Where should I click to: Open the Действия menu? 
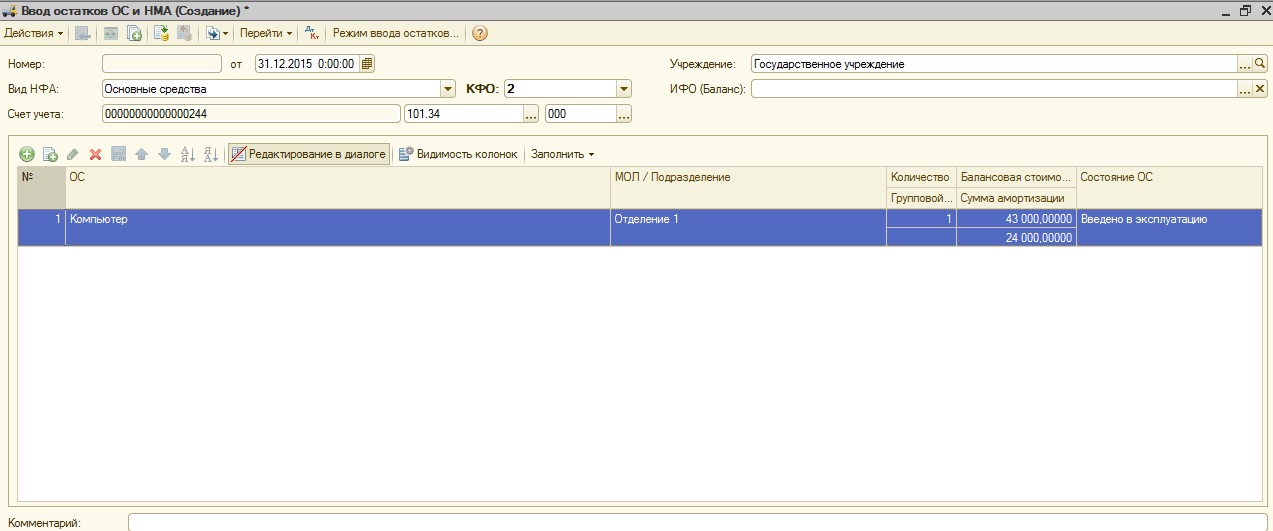33,33
